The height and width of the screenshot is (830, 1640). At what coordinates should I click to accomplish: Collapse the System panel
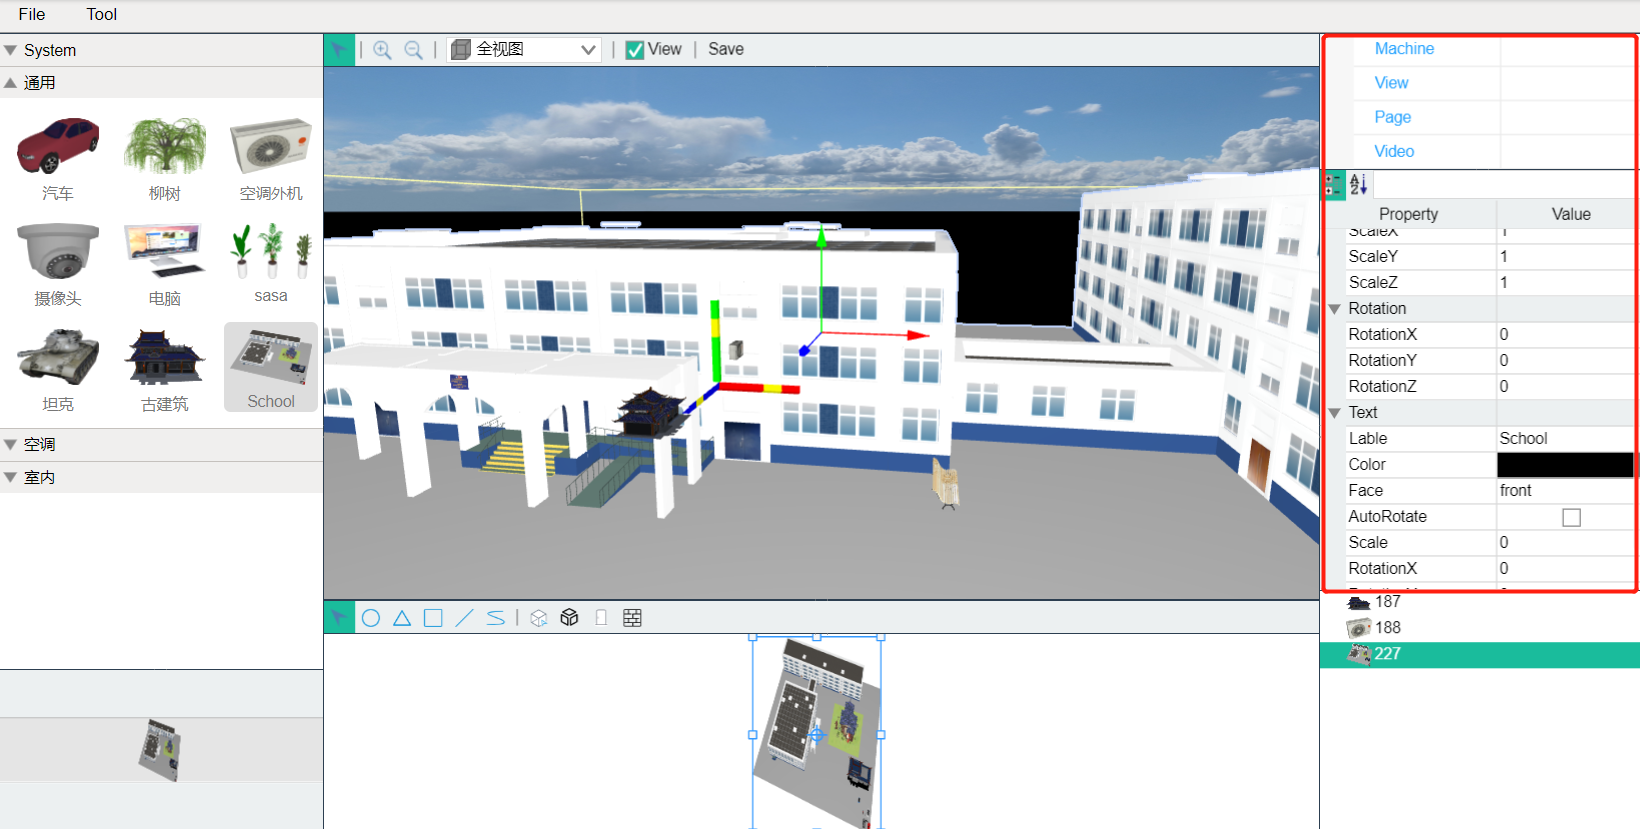pos(161,50)
